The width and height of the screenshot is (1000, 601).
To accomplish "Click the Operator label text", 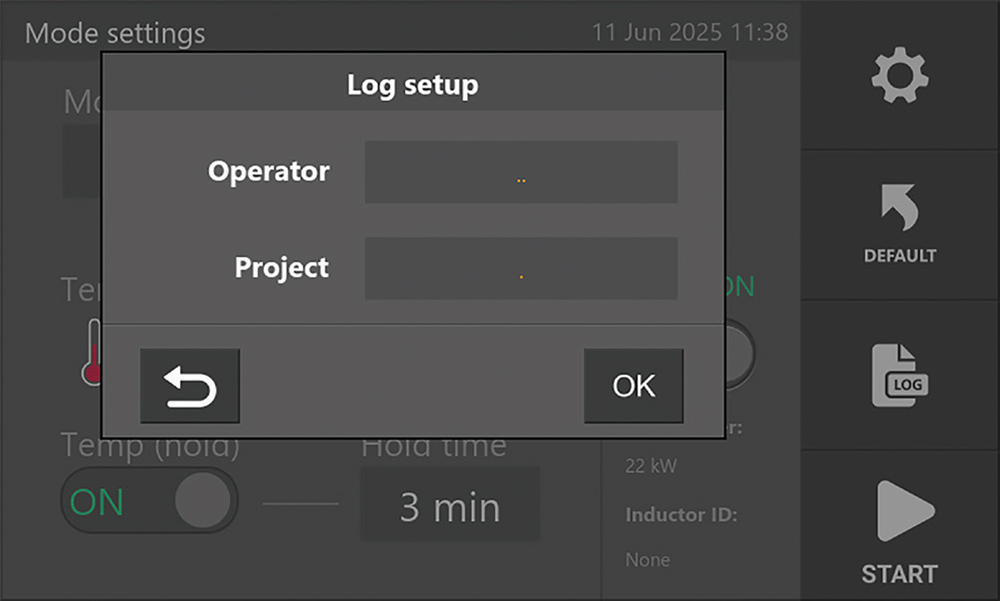I will pos(268,172).
